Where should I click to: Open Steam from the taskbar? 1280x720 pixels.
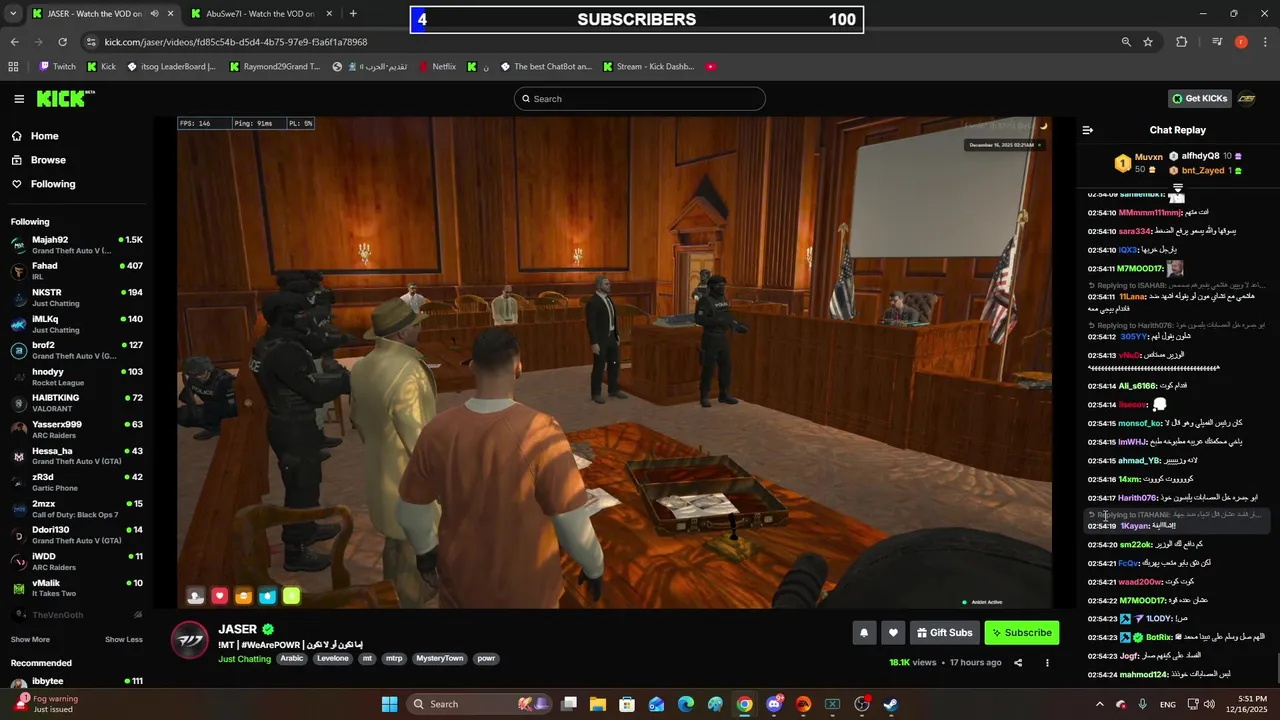891,704
